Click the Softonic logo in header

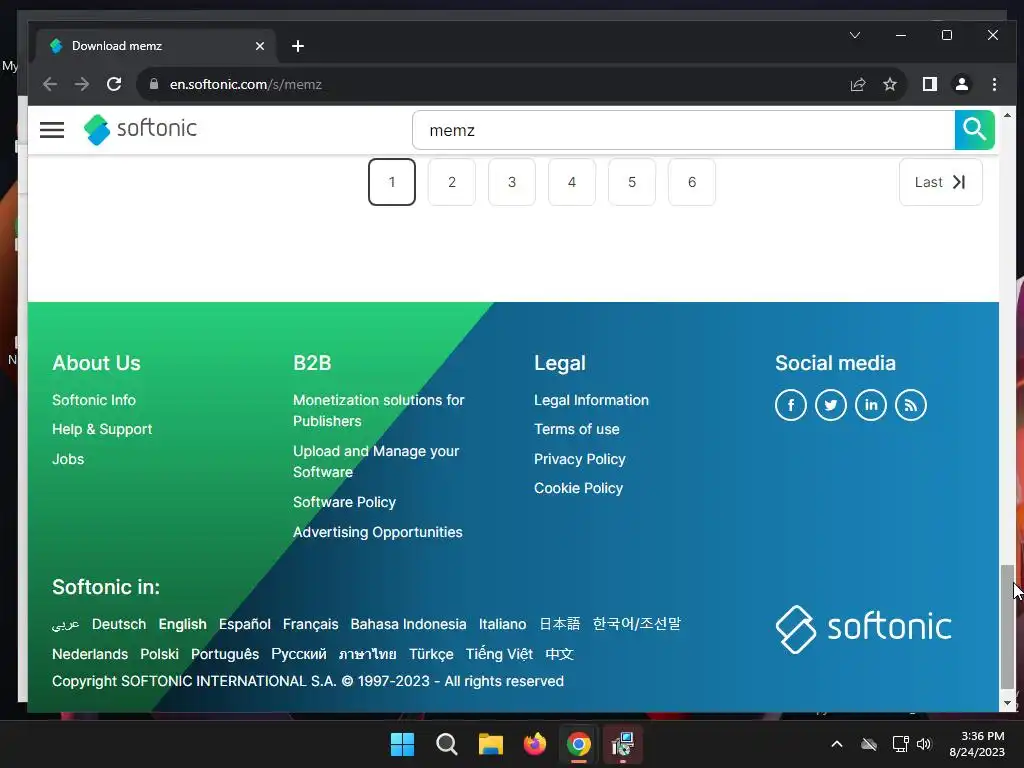click(x=140, y=129)
